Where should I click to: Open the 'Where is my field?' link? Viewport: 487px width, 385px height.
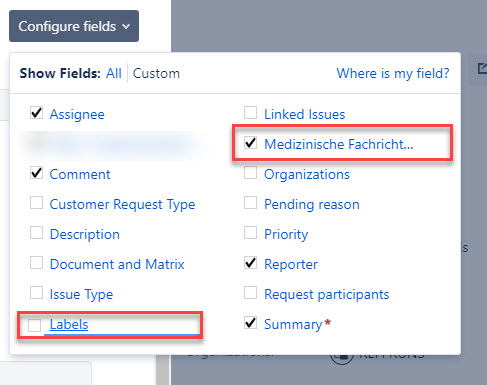click(x=393, y=73)
